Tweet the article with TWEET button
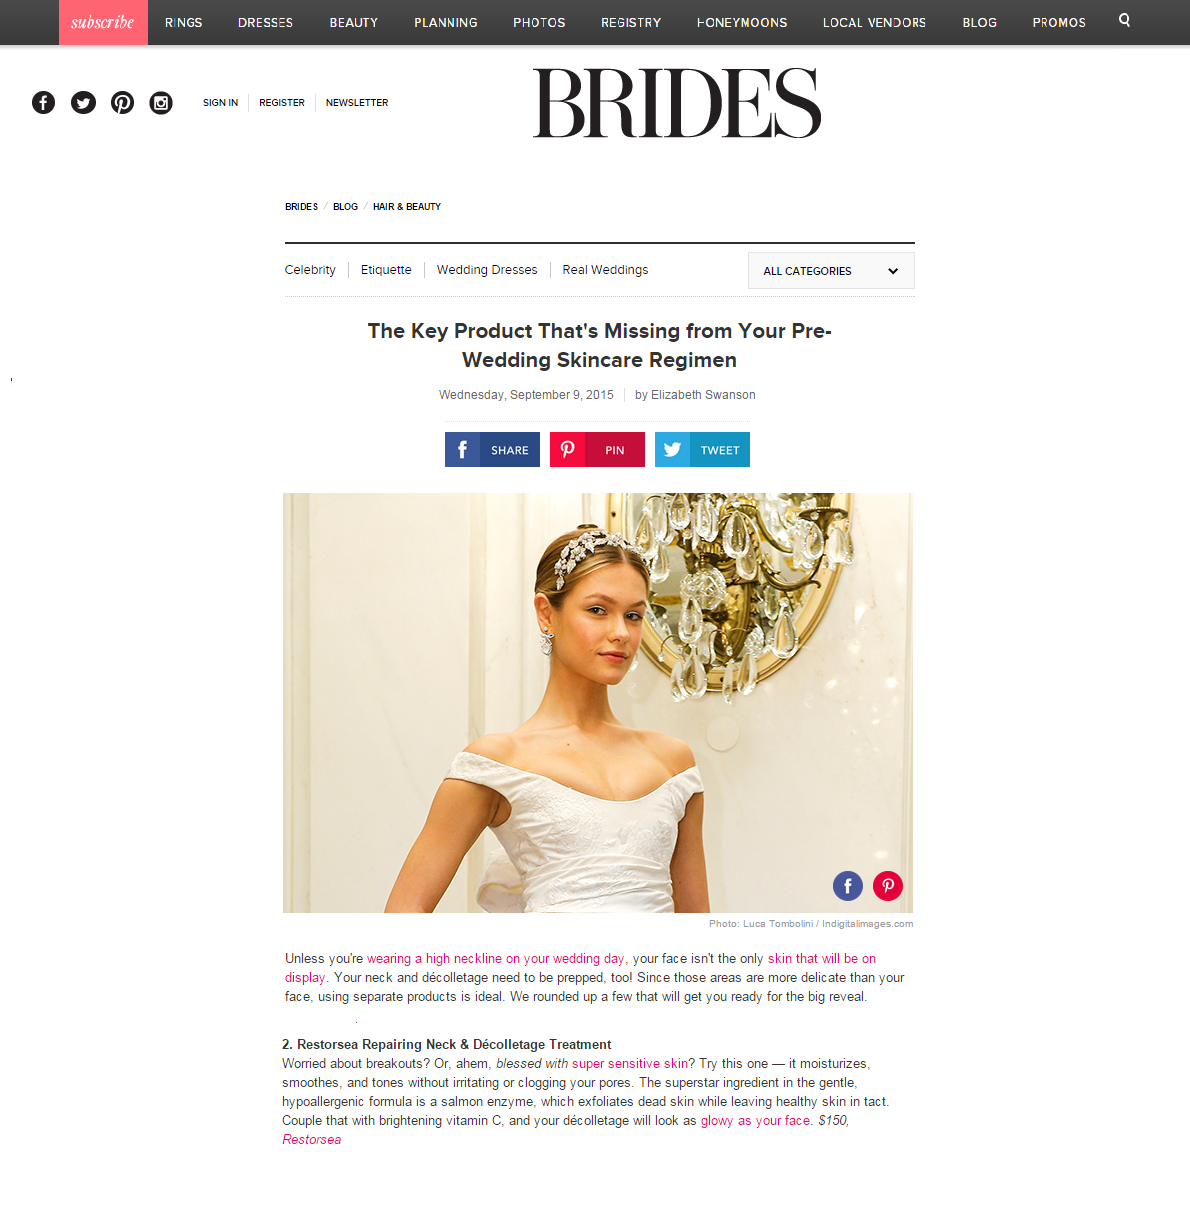Viewport: 1190px width, 1208px height. point(702,450)
